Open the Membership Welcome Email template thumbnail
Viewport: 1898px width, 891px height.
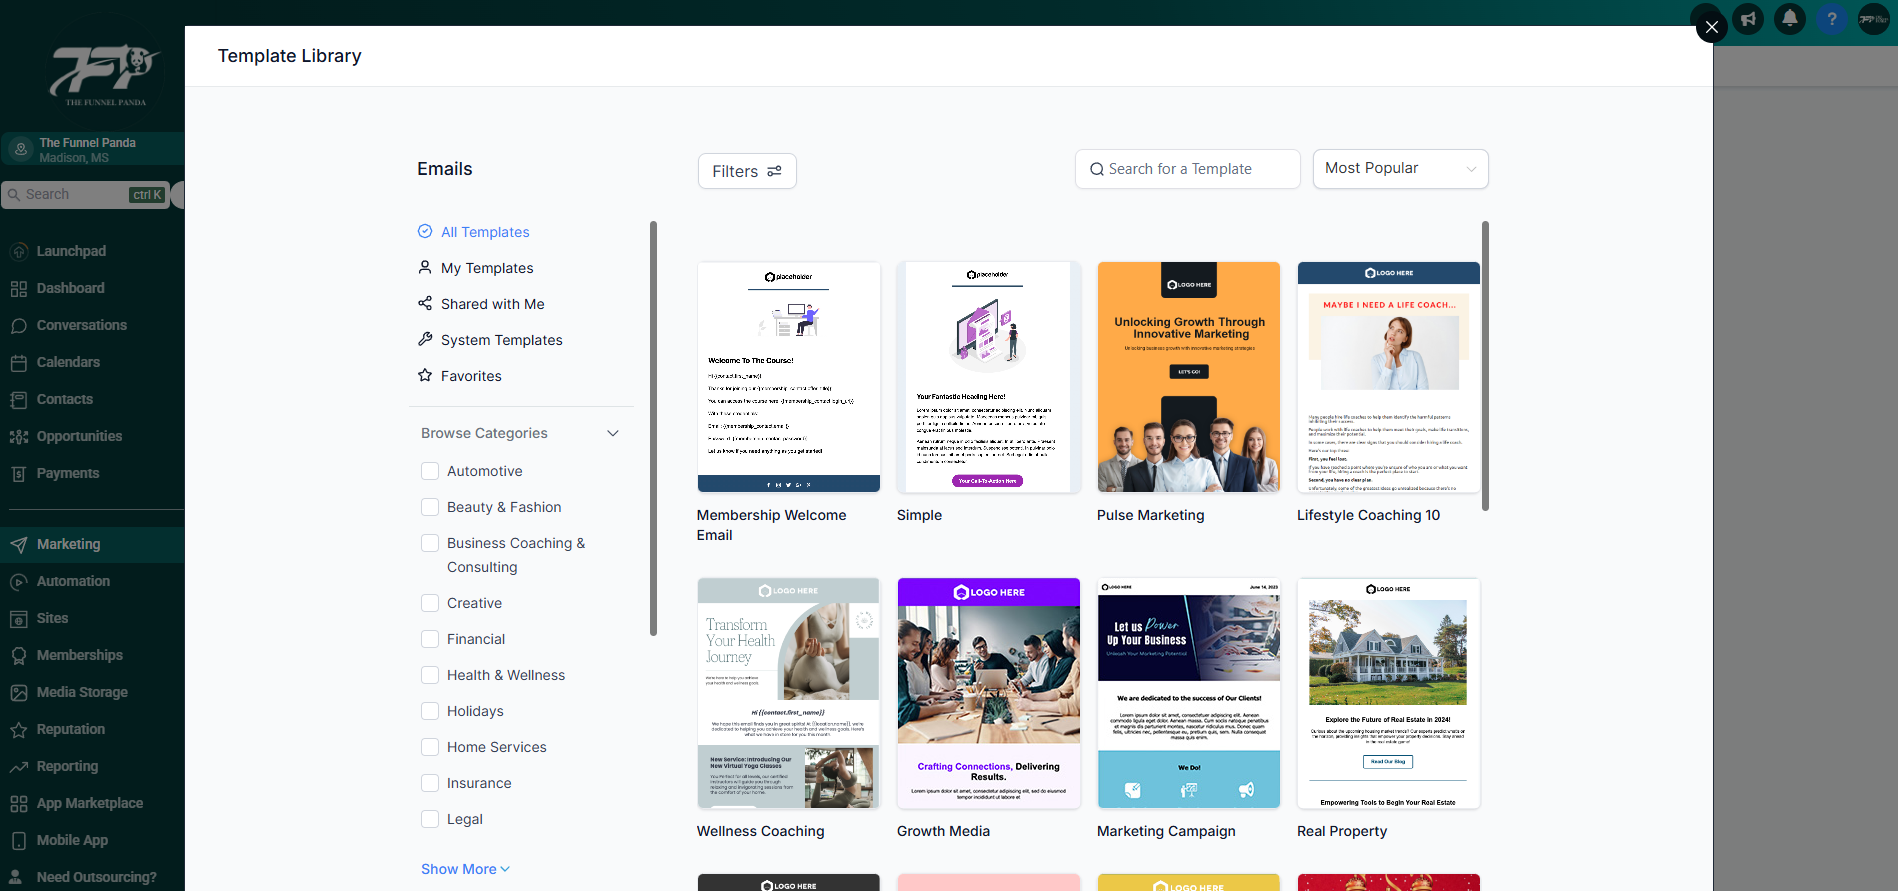click(789, 377)
